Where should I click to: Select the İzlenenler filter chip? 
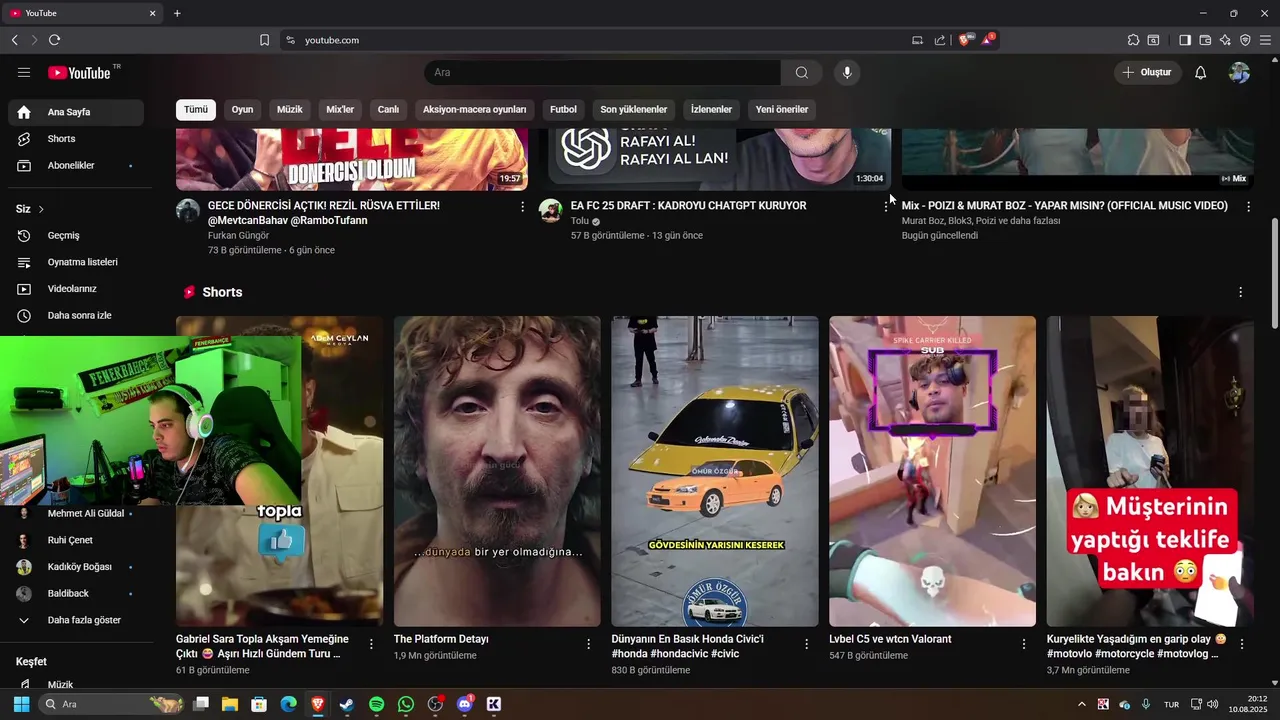click(711, 110)
